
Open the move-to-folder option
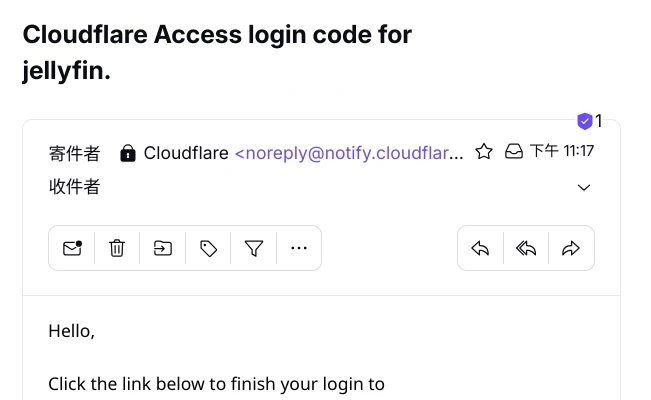(163, 249)
